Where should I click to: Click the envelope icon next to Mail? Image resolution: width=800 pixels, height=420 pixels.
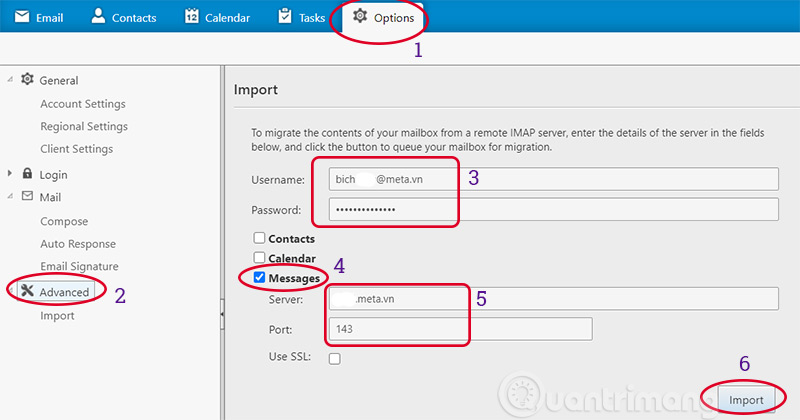coord(28,196)
